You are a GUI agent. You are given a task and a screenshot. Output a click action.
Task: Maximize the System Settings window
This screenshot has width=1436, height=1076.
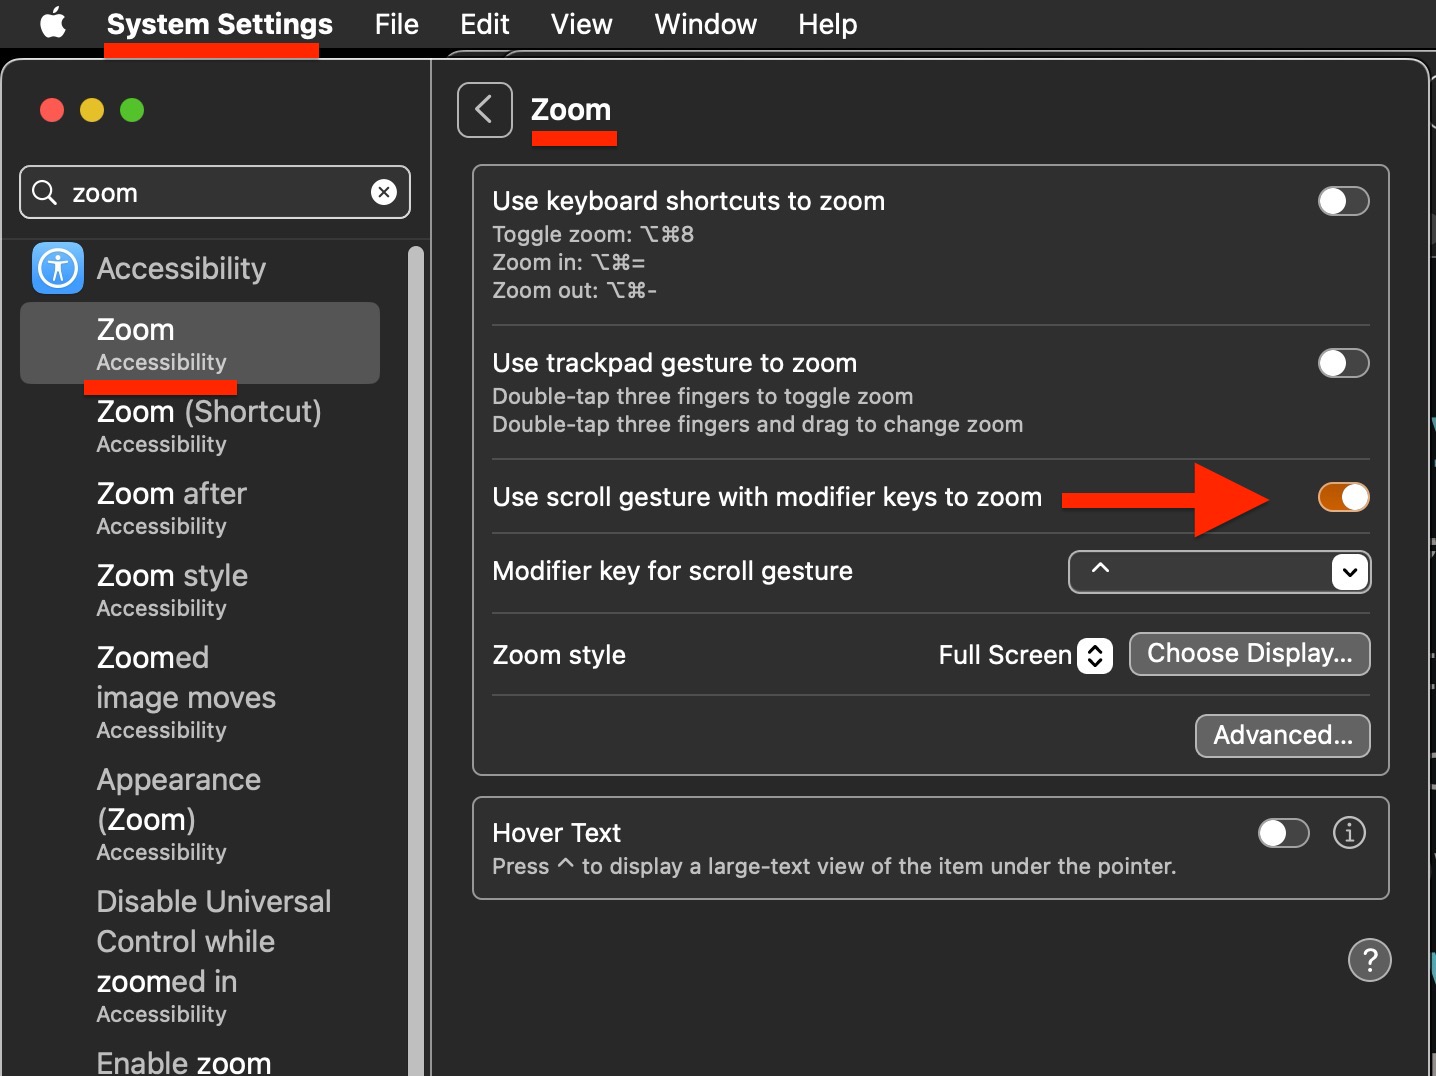tap(132, 110)
